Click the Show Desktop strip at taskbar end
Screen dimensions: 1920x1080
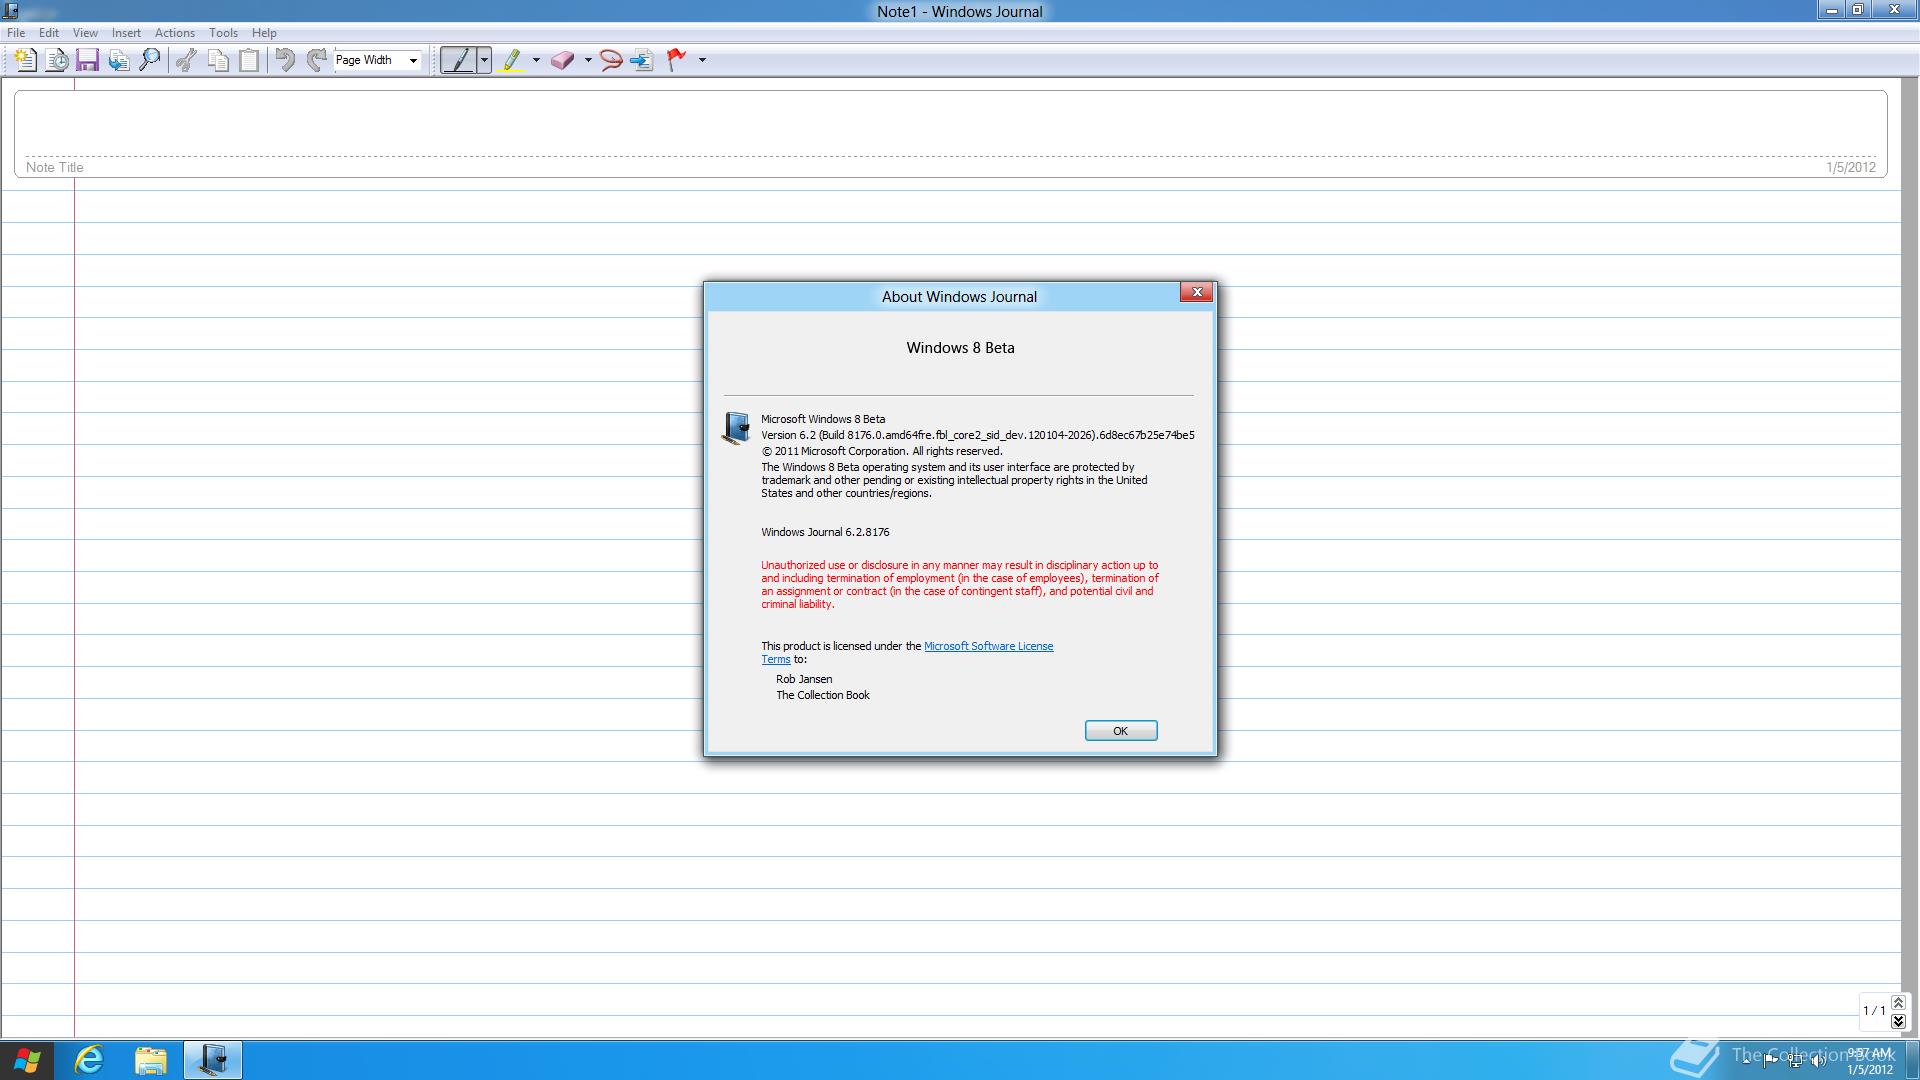point(1913,1060)
